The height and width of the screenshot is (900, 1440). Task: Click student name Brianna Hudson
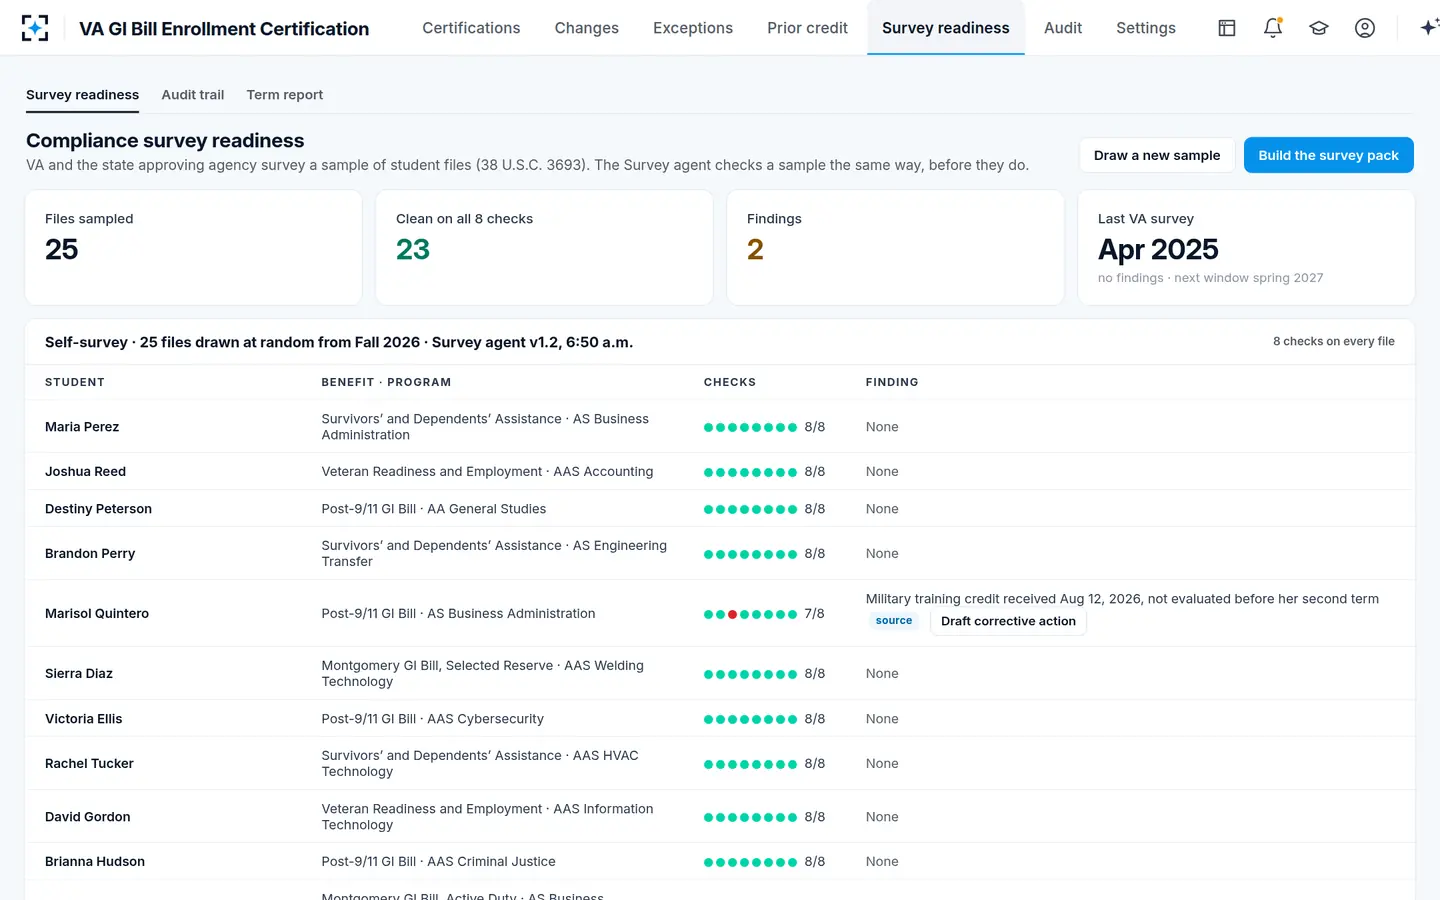(x=95, y=862)
